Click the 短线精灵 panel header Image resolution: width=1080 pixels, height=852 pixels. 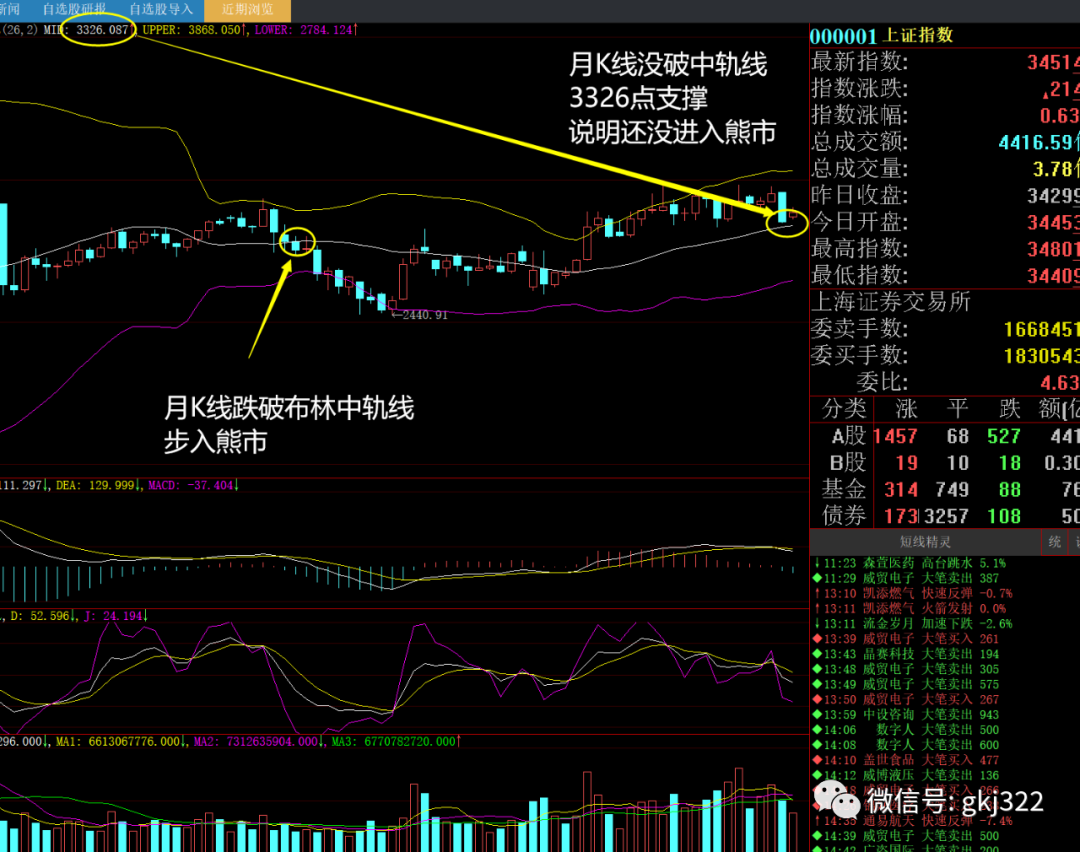point(925,542)
